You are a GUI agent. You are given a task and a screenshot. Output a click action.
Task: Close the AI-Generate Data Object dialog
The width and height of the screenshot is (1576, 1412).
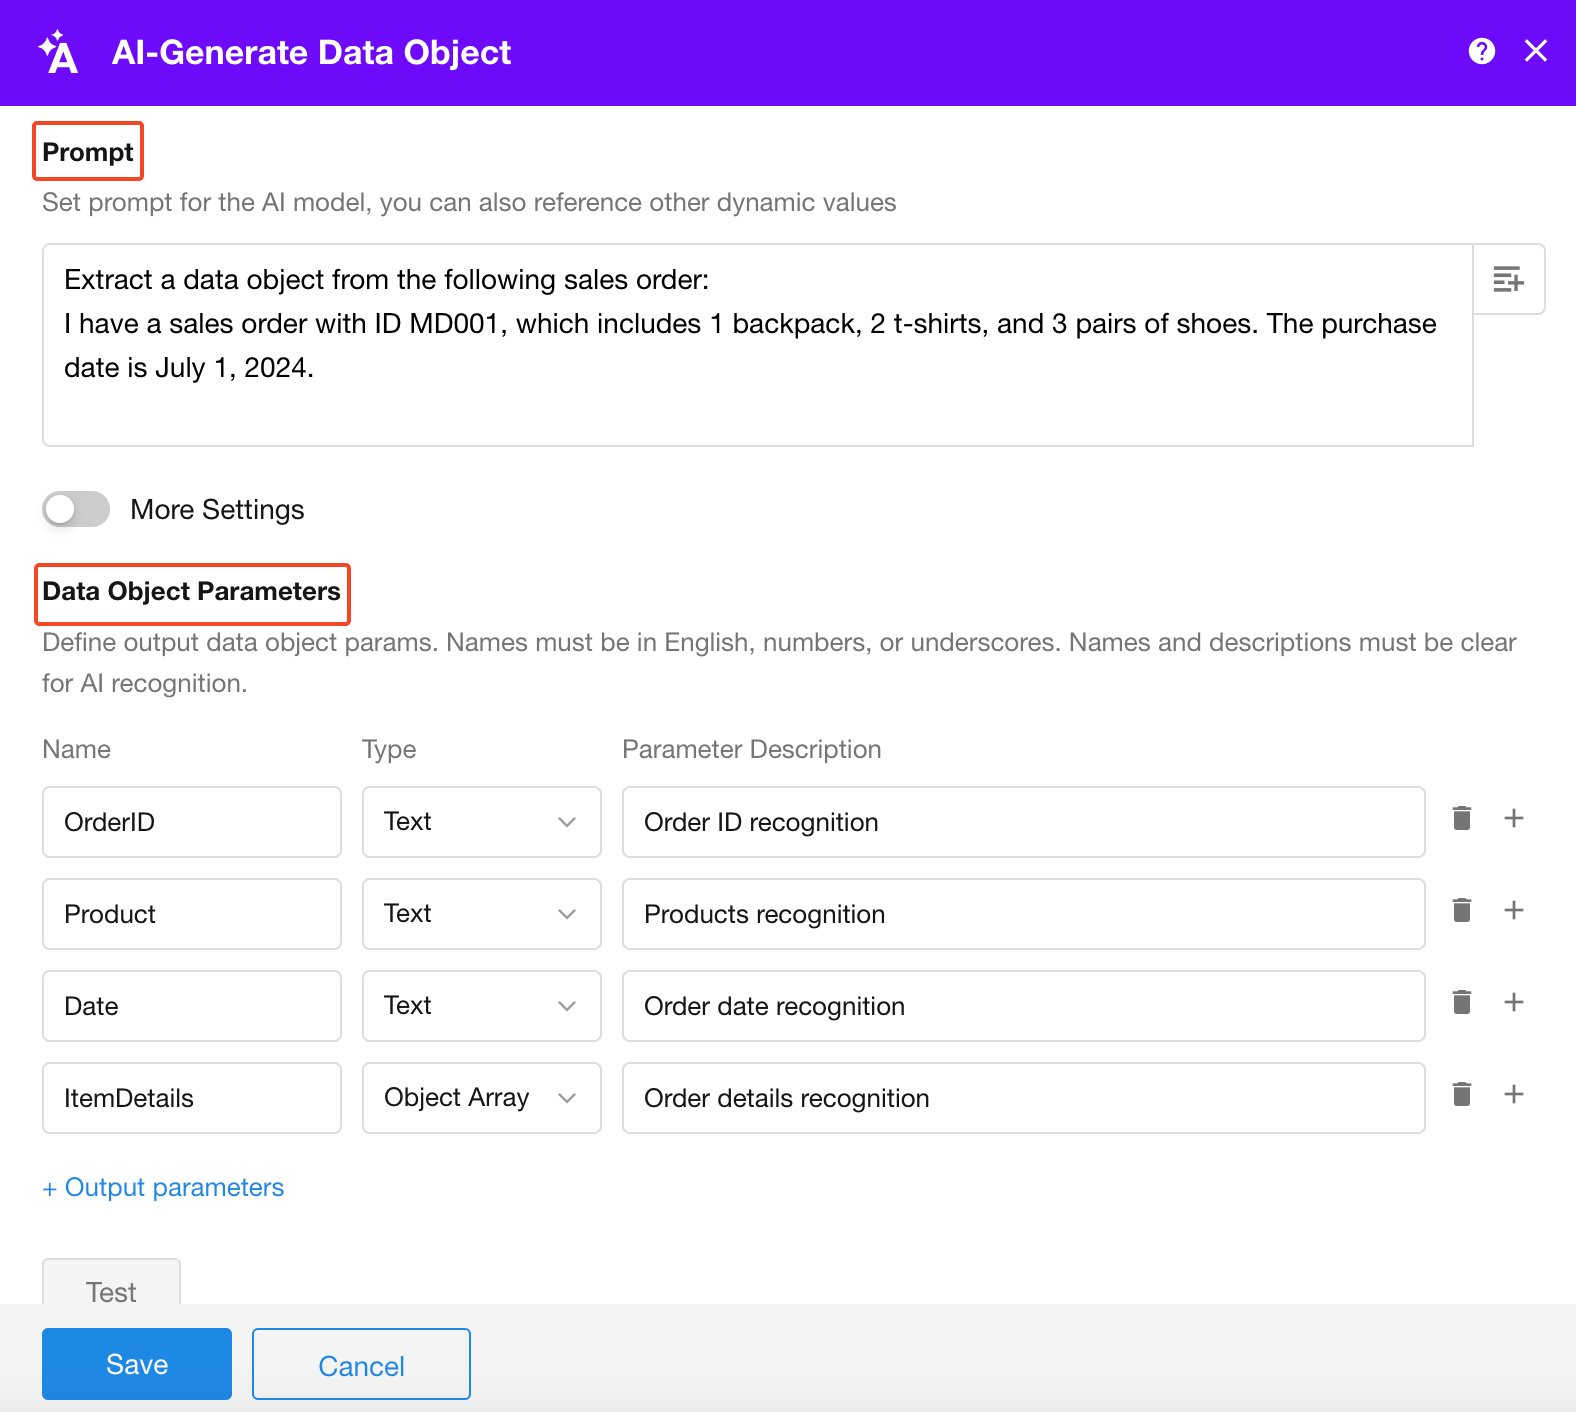1535,51
